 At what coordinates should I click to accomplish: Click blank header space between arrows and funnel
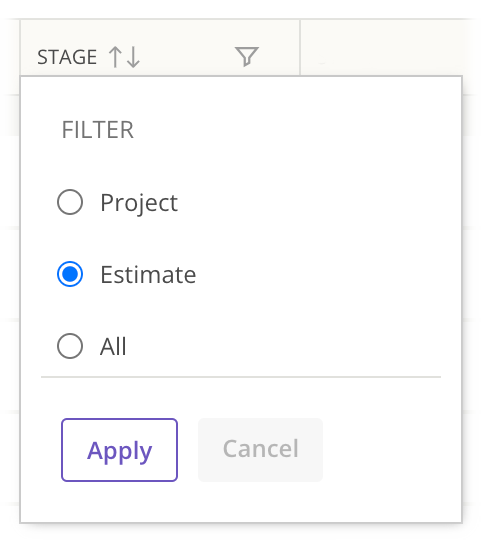(x=187, y=57)
